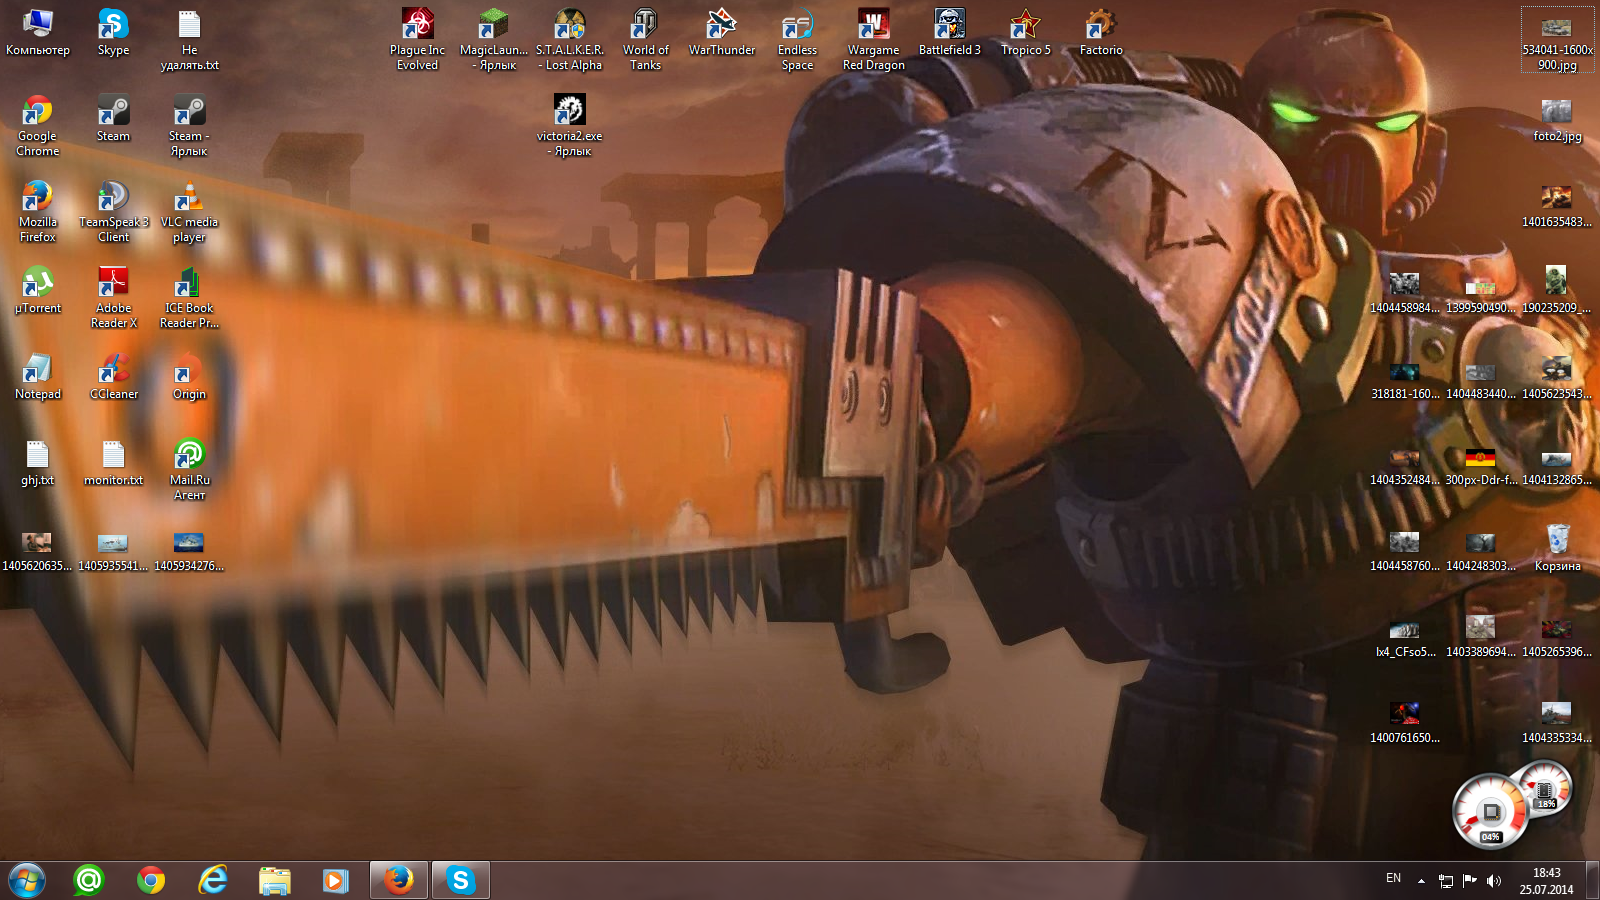
Task: Launch Skype from the desktop shortcut
Action: [113, 32]
